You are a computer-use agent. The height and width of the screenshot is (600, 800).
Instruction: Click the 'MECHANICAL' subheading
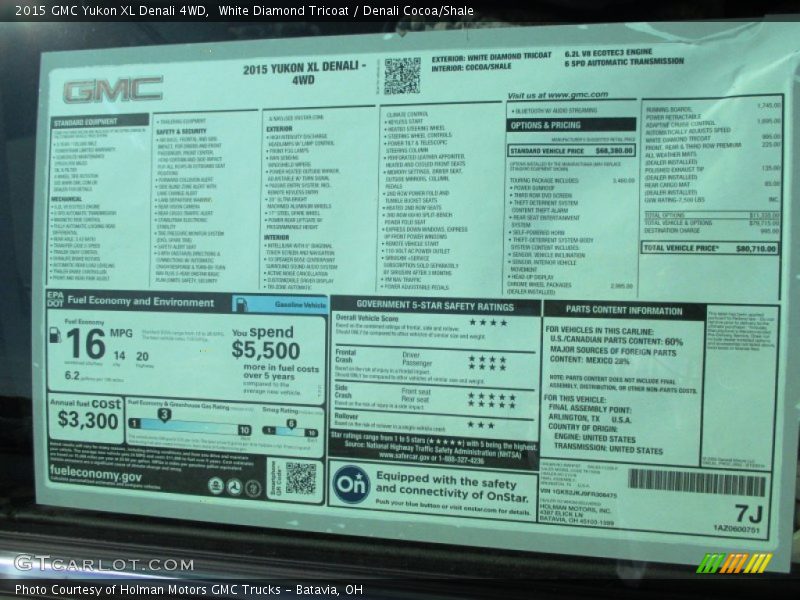pyautogui.click(x=67, y=199)
